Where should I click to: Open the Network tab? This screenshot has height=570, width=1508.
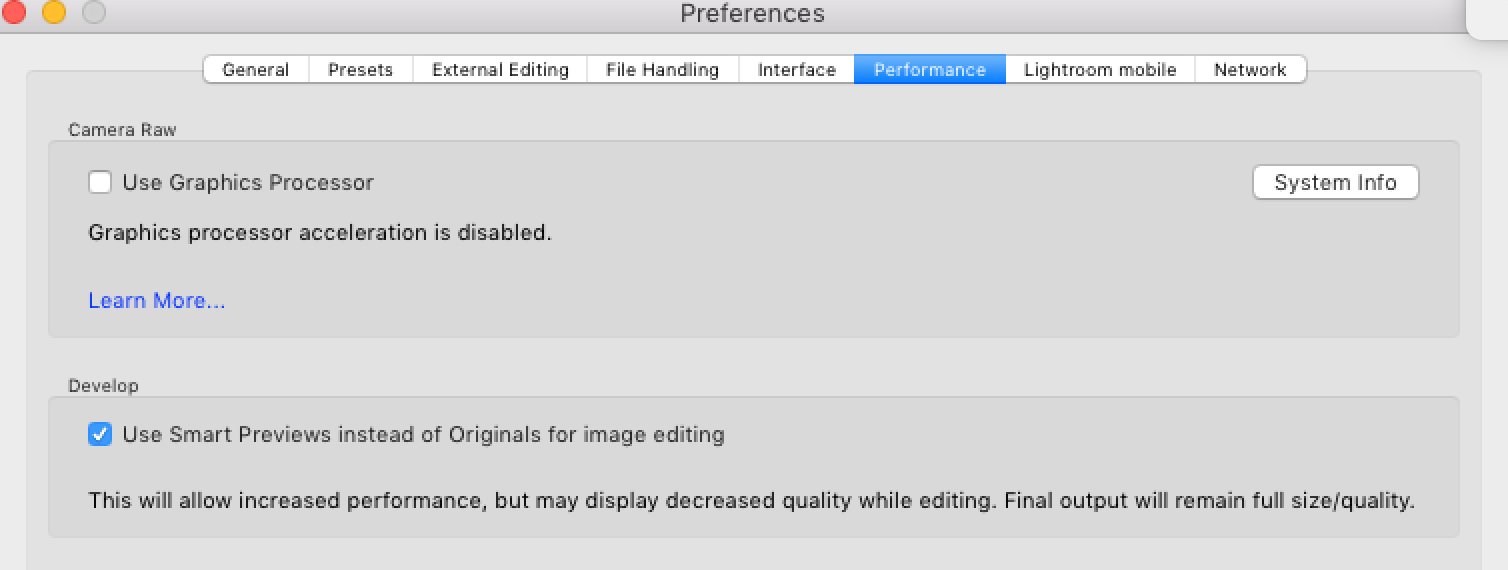point(1250,70)
